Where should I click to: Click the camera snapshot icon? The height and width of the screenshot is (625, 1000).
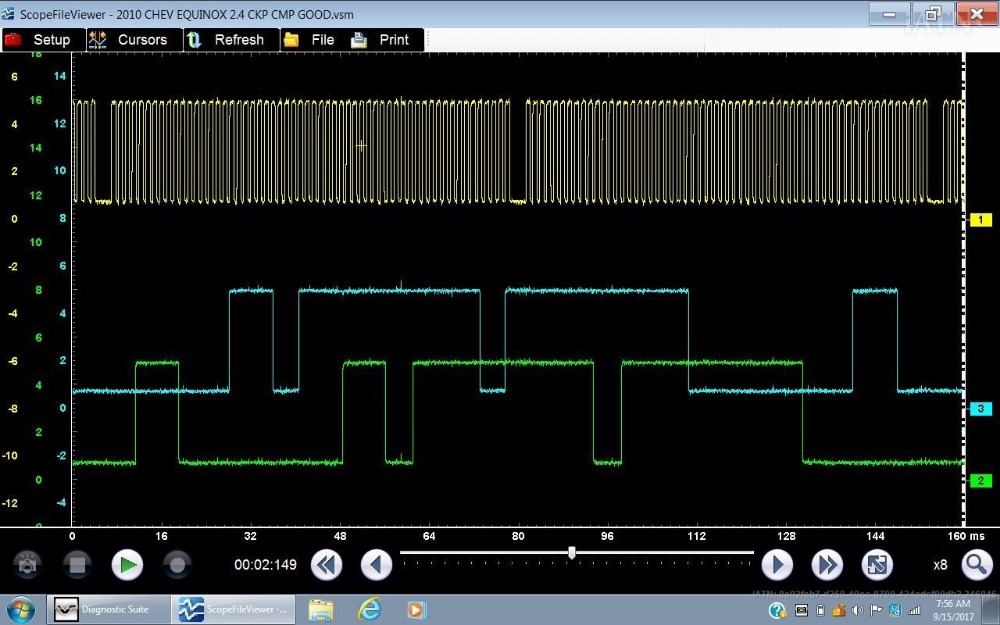click(x=27, y=565)
